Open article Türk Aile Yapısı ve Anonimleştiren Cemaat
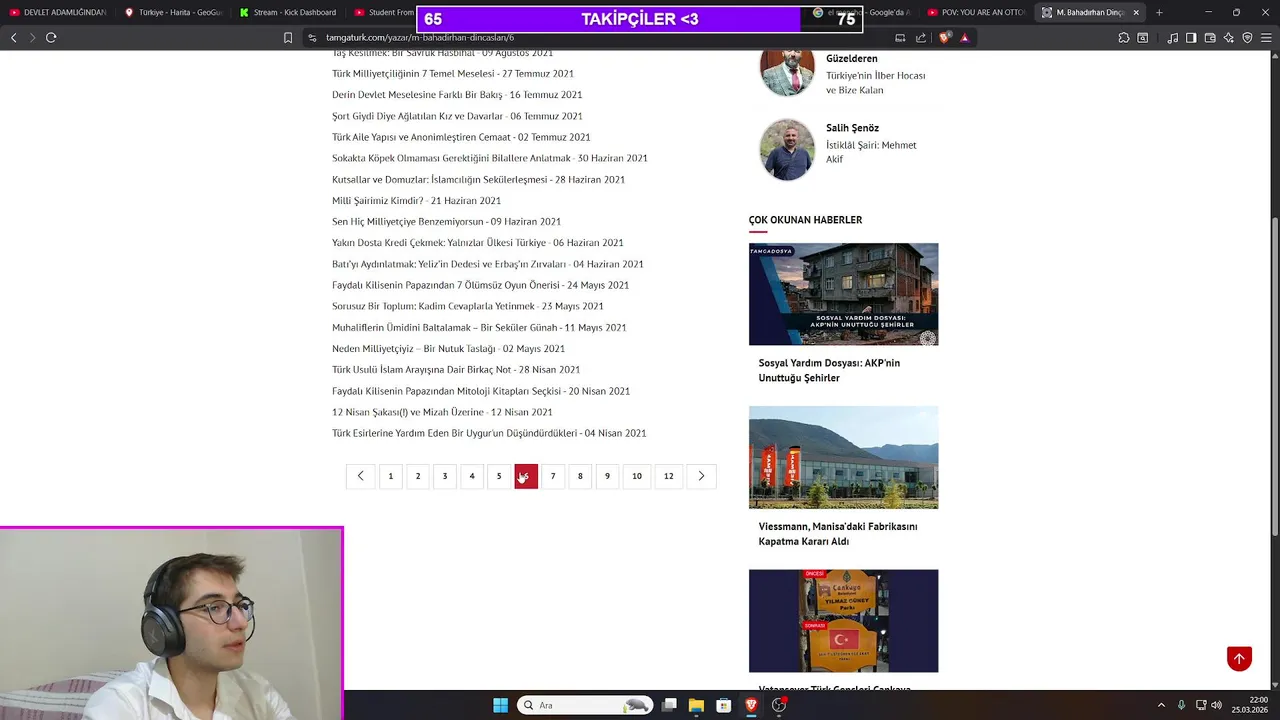The width and height of the screenshot is (1280, 720). point(461,137)
